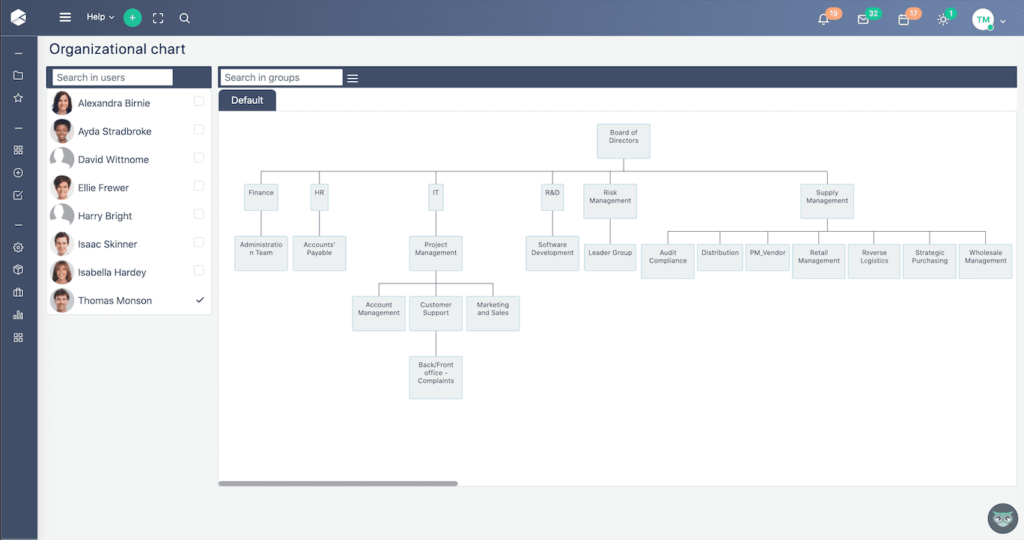The image size is (1024, 540).
Task: Select the Risk Management node
Action: [610, 201]
